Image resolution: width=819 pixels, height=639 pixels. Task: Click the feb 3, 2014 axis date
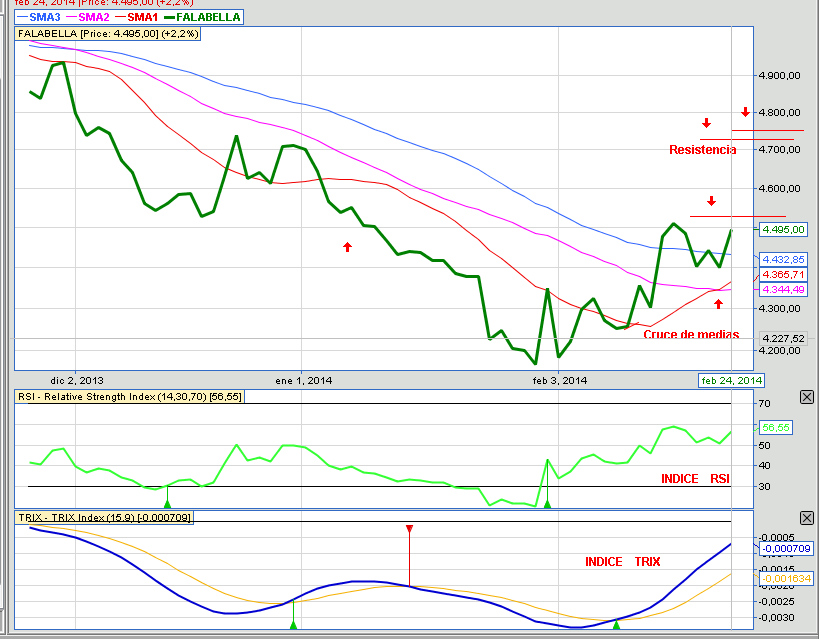[x=559, y=381]
